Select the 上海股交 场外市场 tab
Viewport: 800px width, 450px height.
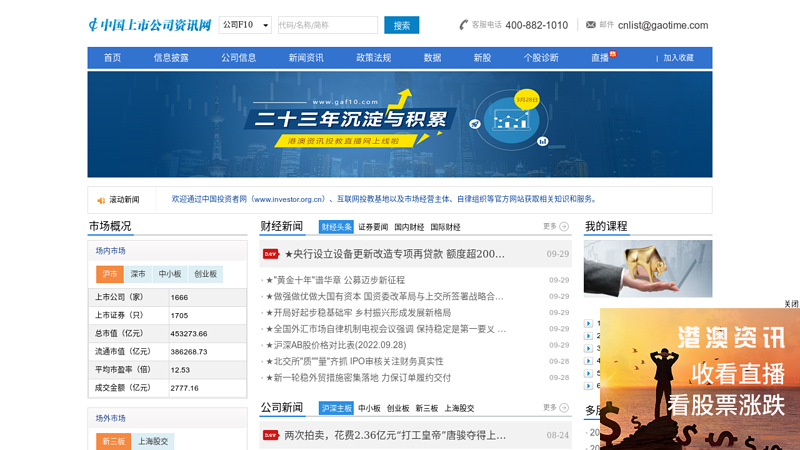coord(153,441)
